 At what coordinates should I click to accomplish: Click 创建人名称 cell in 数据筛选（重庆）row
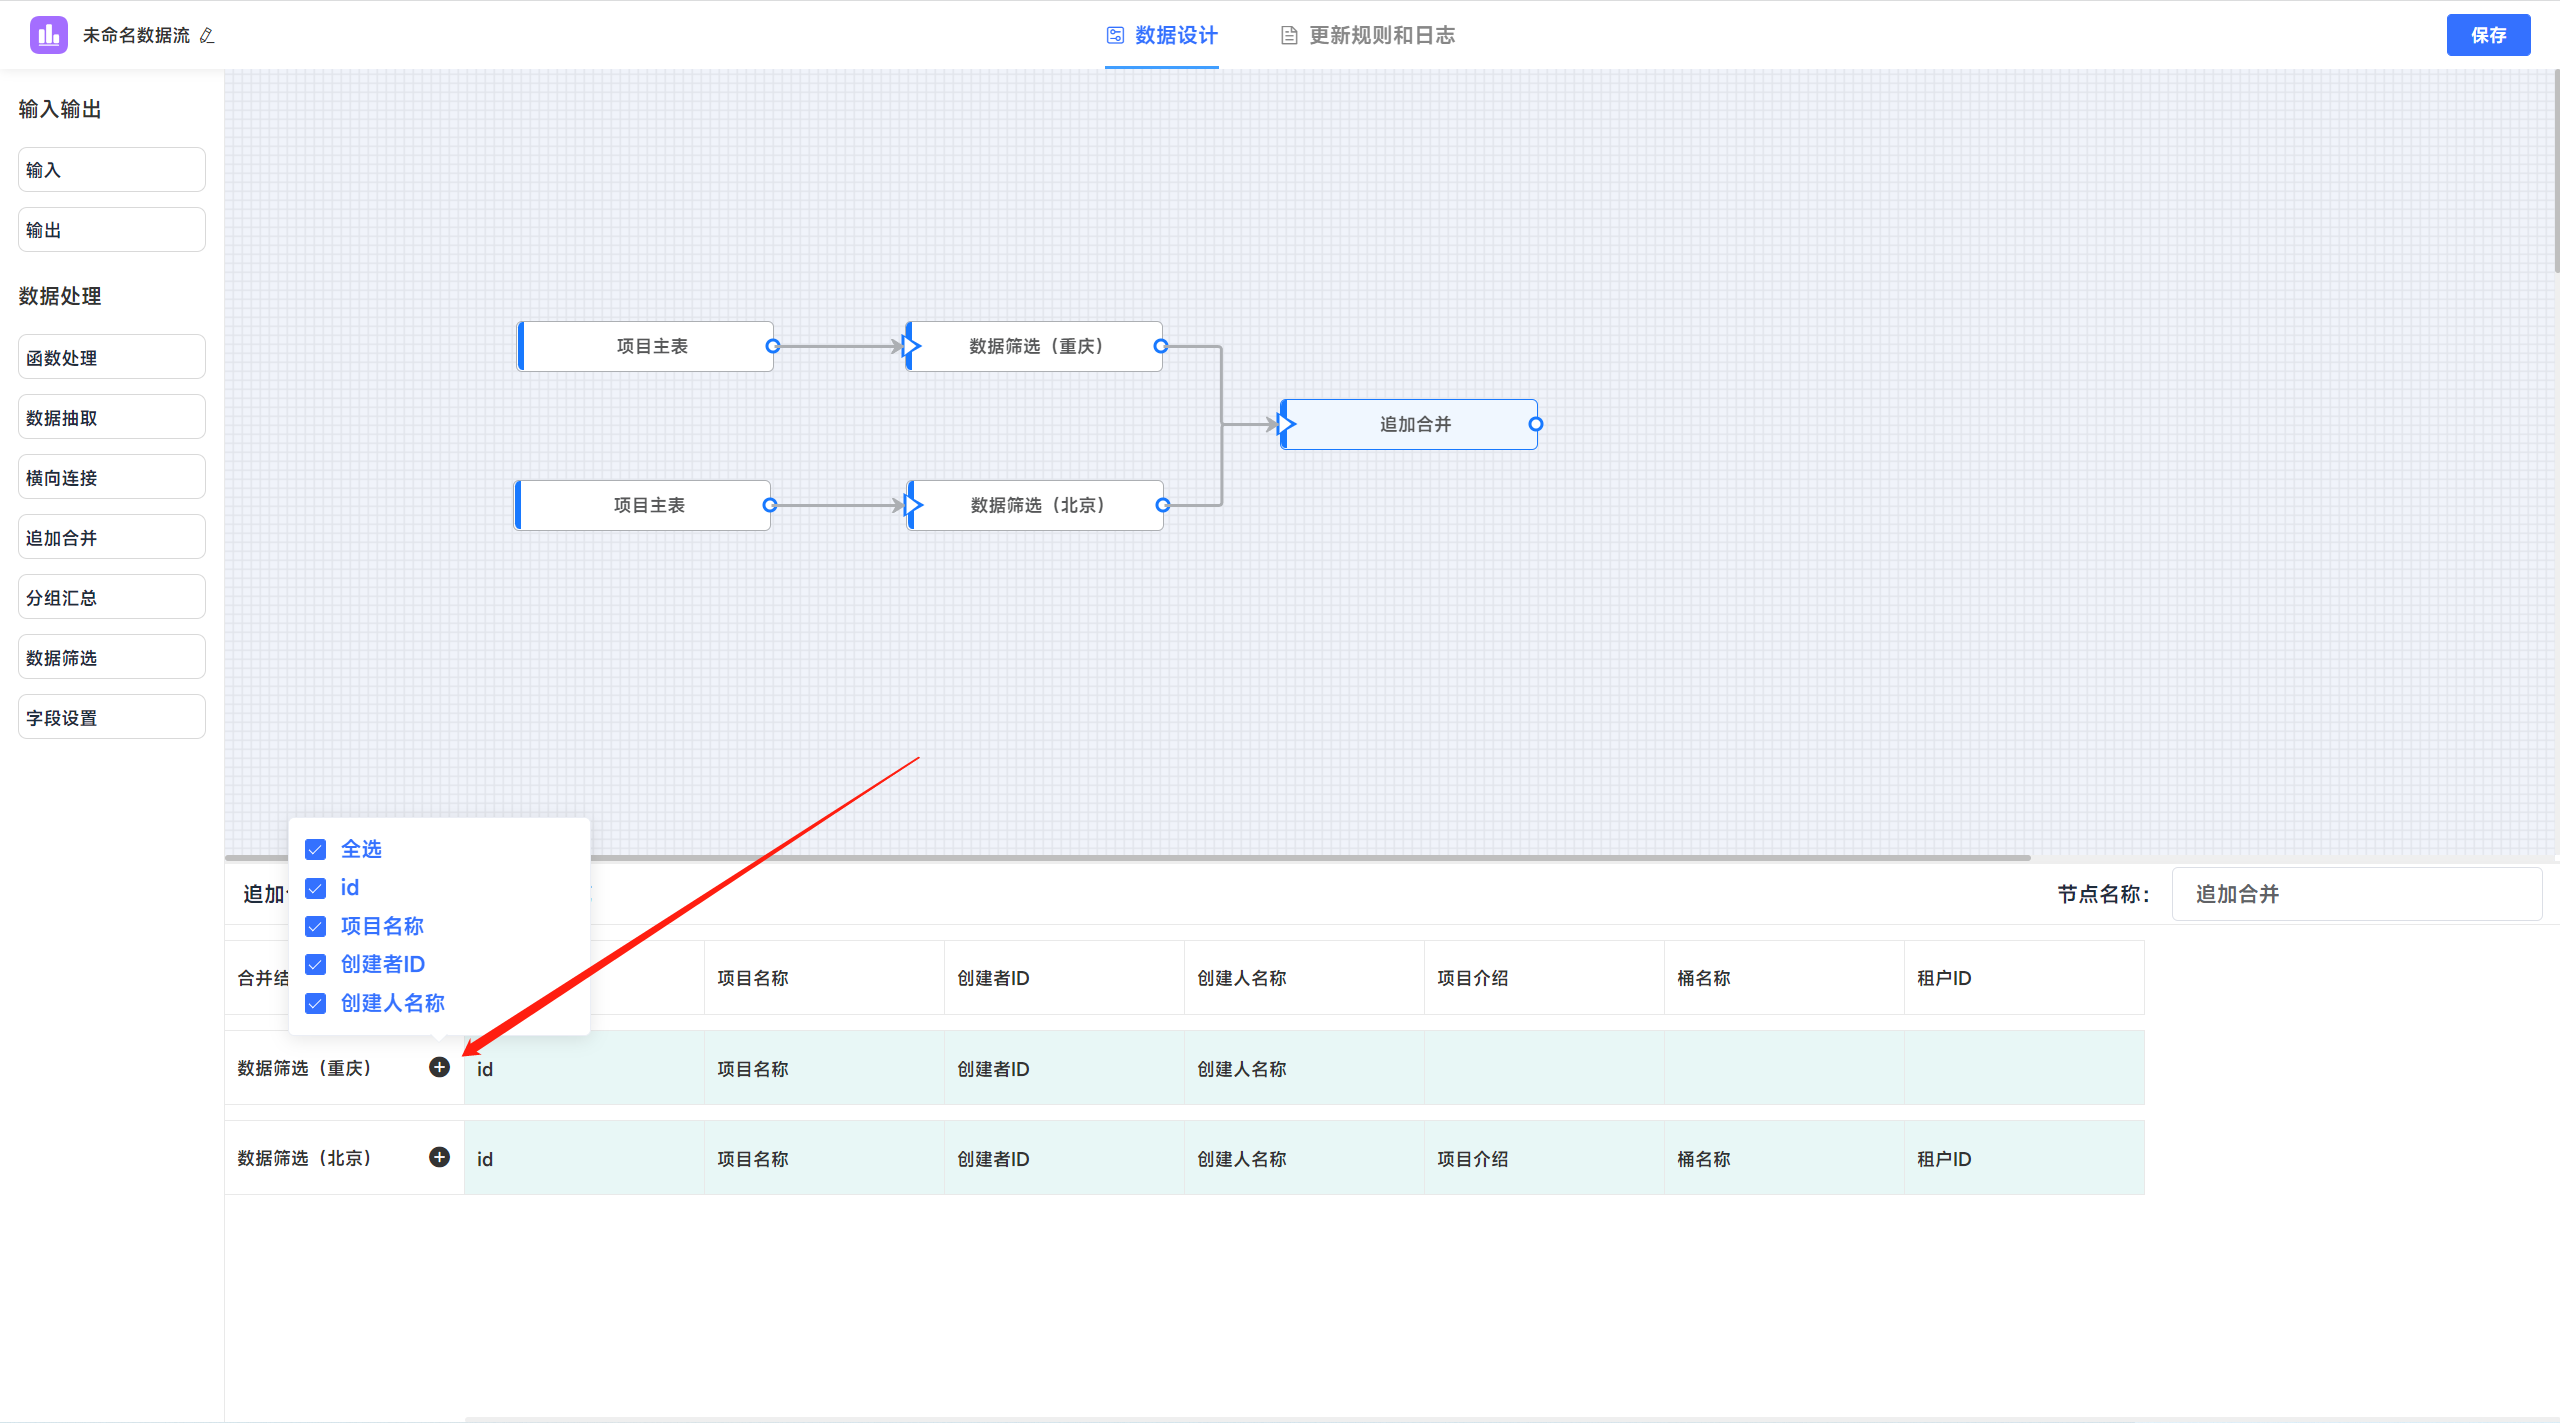(1304, 1068)
